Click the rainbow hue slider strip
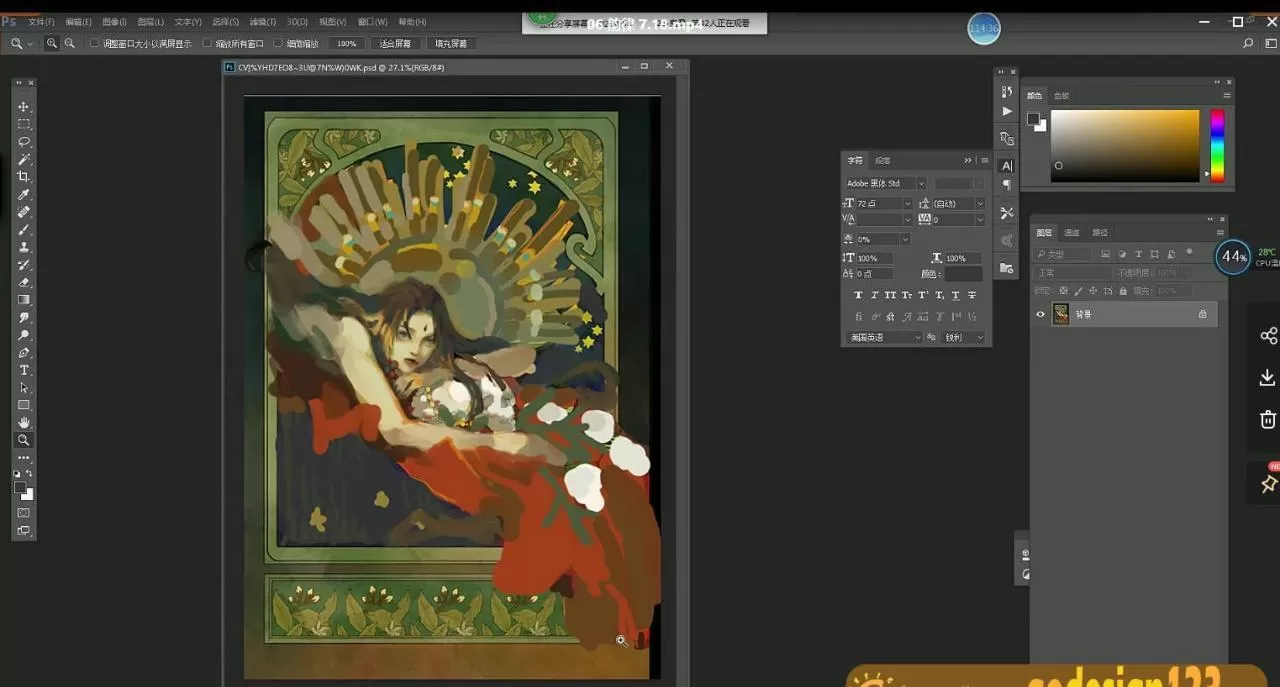Viewport: 1280px width, 687px height. 1217,145
